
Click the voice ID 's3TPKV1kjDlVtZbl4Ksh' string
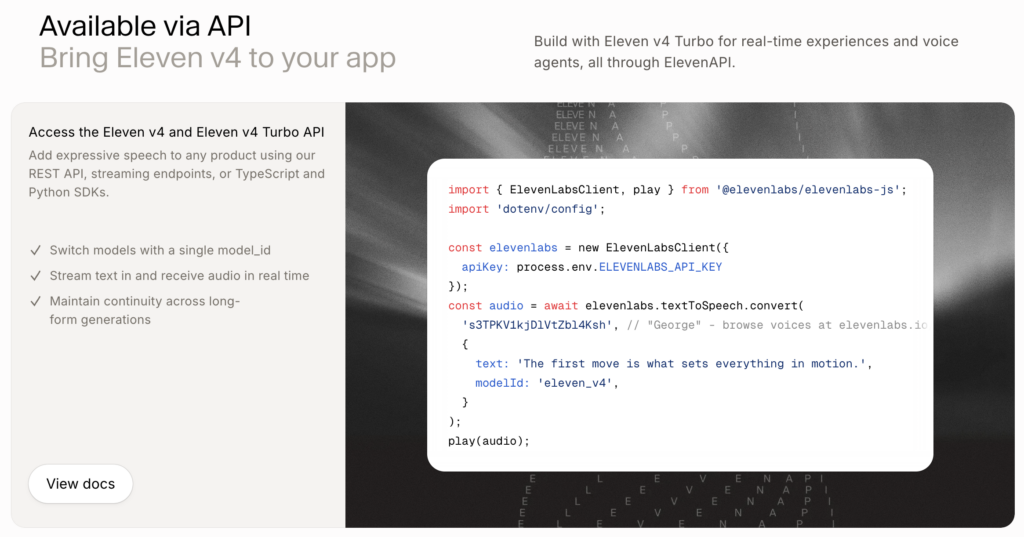pyautogui.click(x=539, y=325)
